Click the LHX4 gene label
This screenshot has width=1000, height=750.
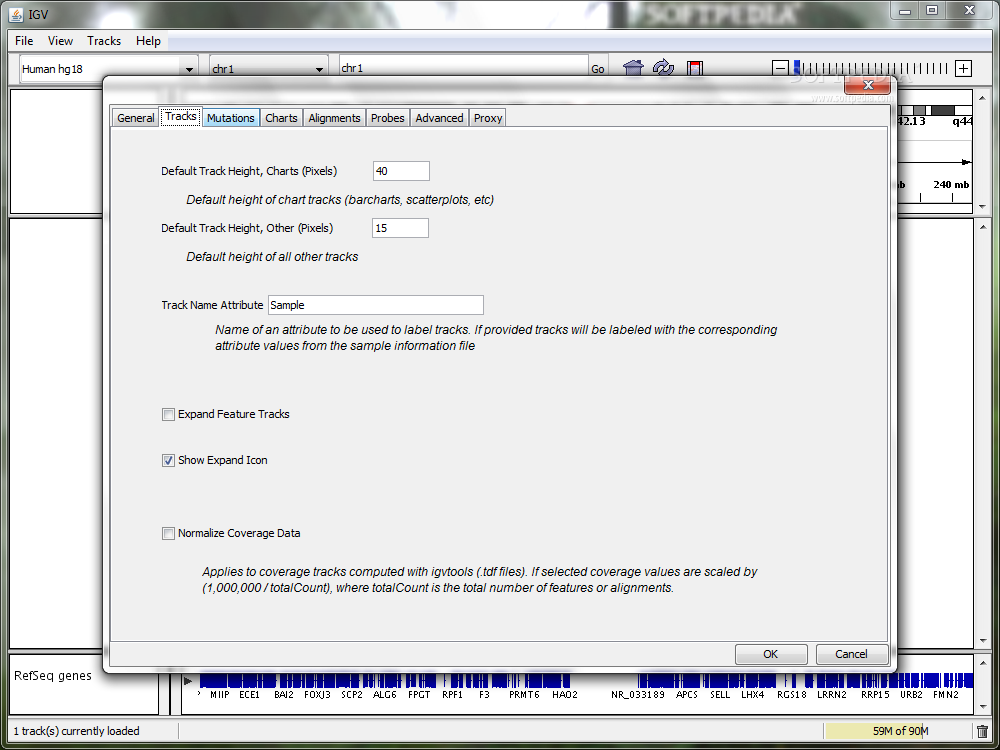pyautogui.click(x=753, y=695)
